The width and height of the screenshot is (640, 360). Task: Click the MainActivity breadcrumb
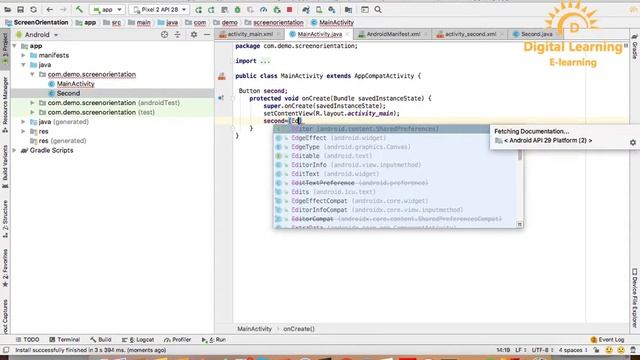336,22
